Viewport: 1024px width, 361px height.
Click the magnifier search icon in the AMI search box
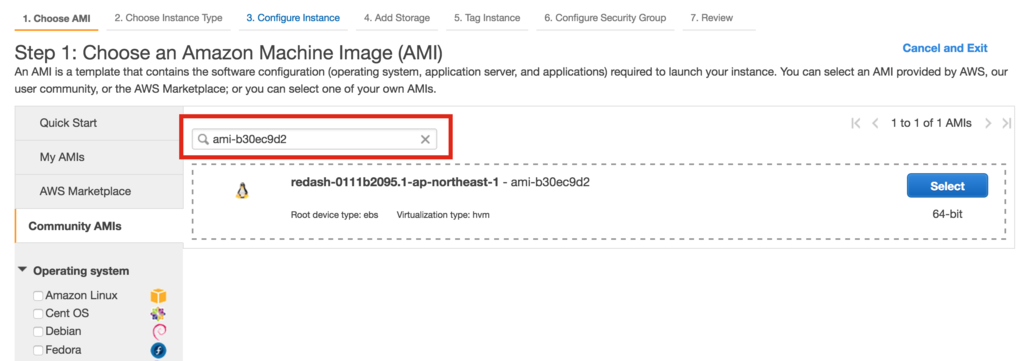click(203, 139)
